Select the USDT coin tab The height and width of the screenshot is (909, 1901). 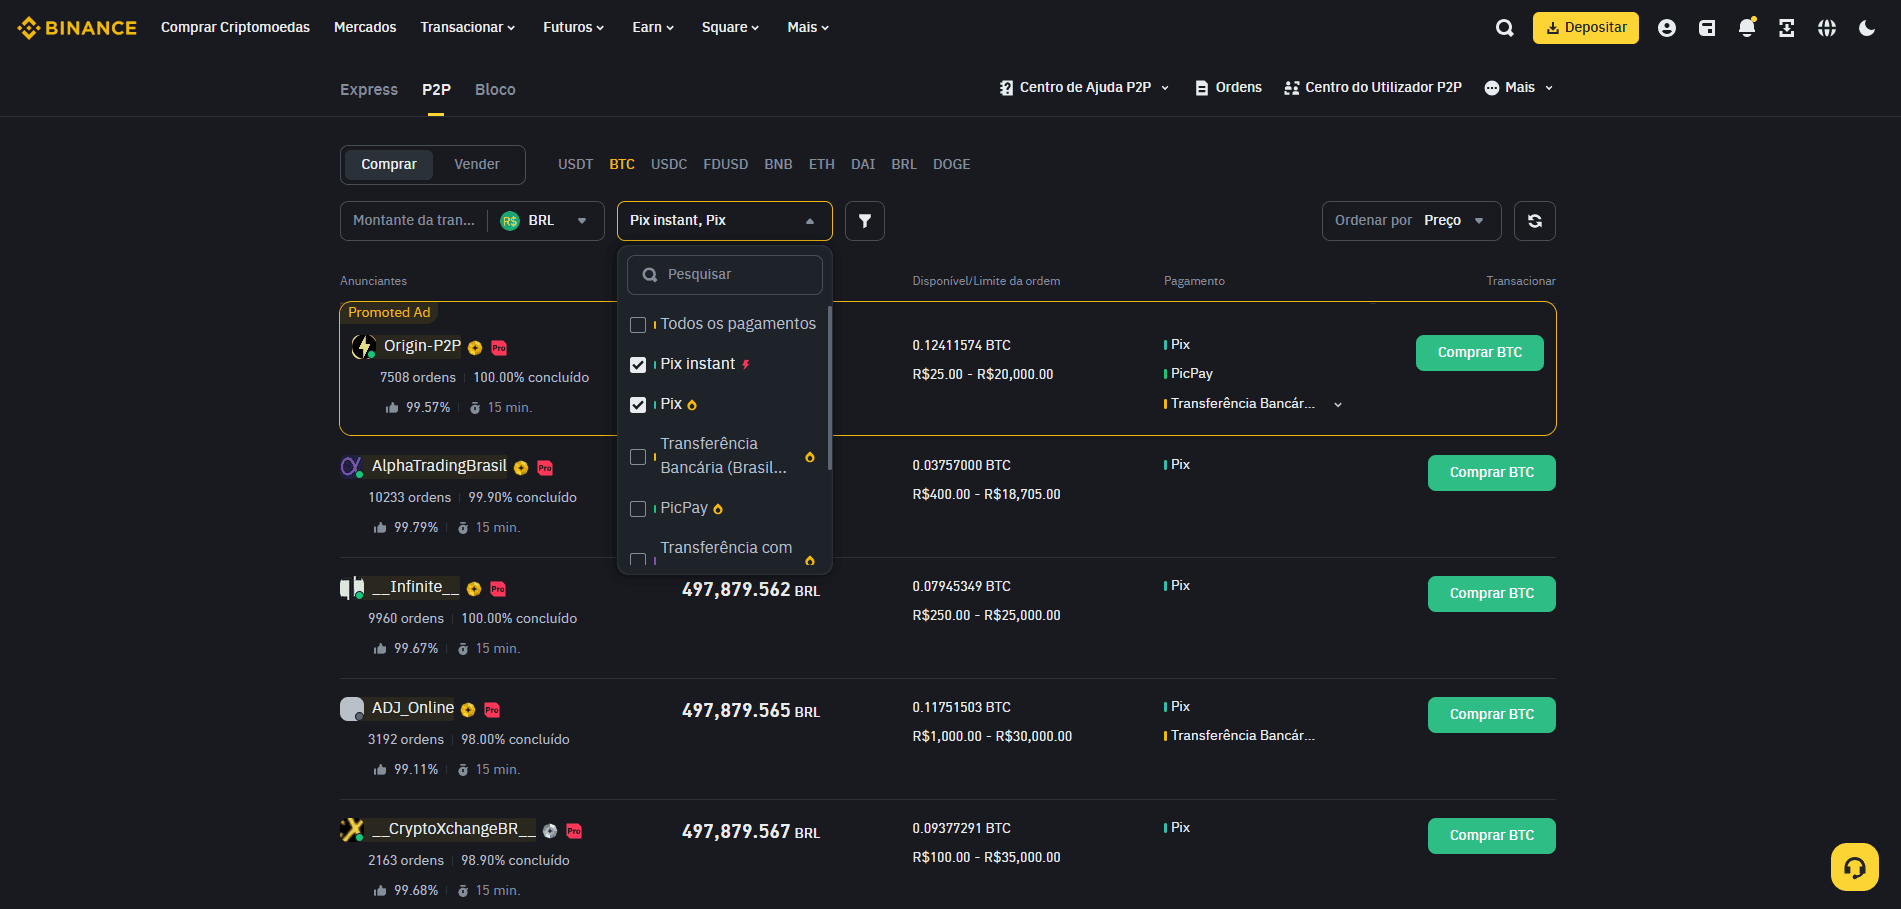point(576,165)
